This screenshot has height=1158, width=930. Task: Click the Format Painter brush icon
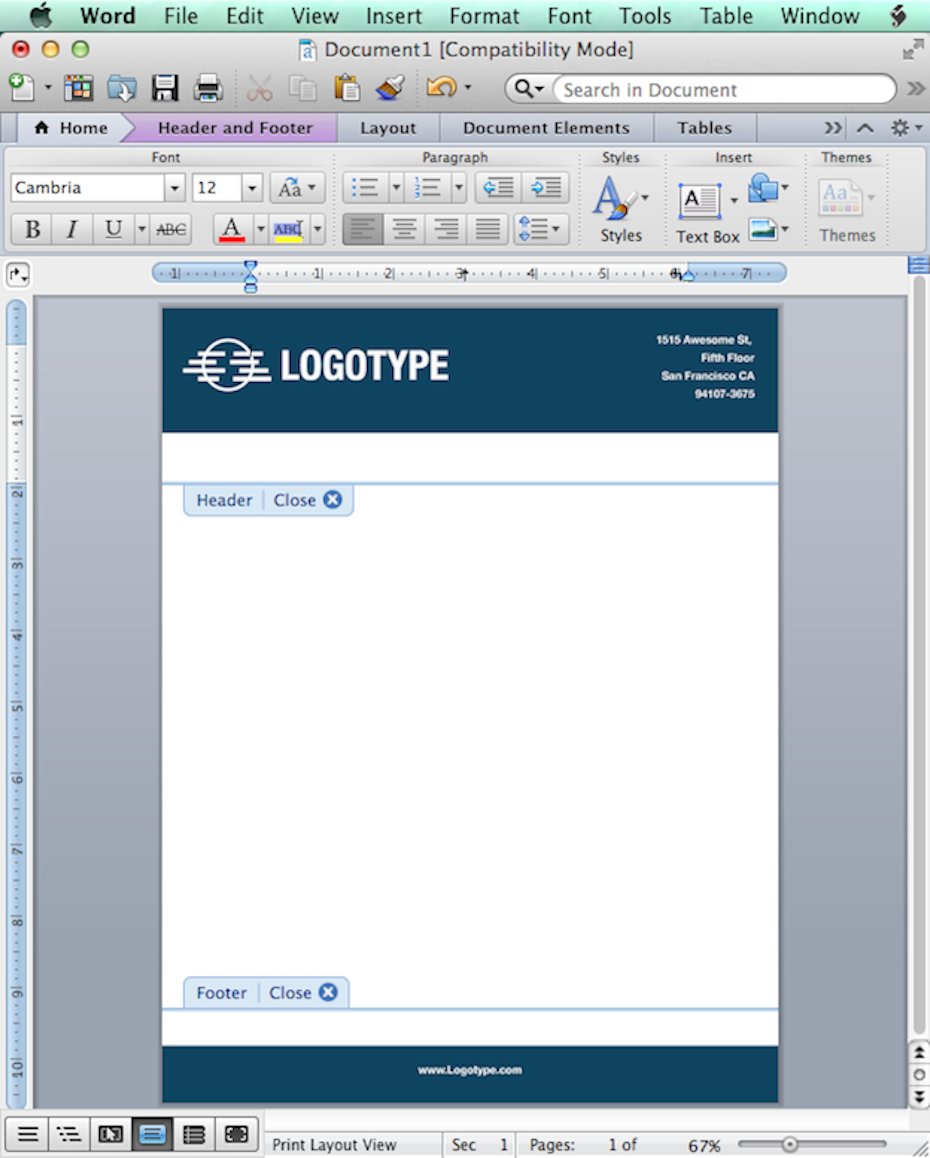click(389, 89)
